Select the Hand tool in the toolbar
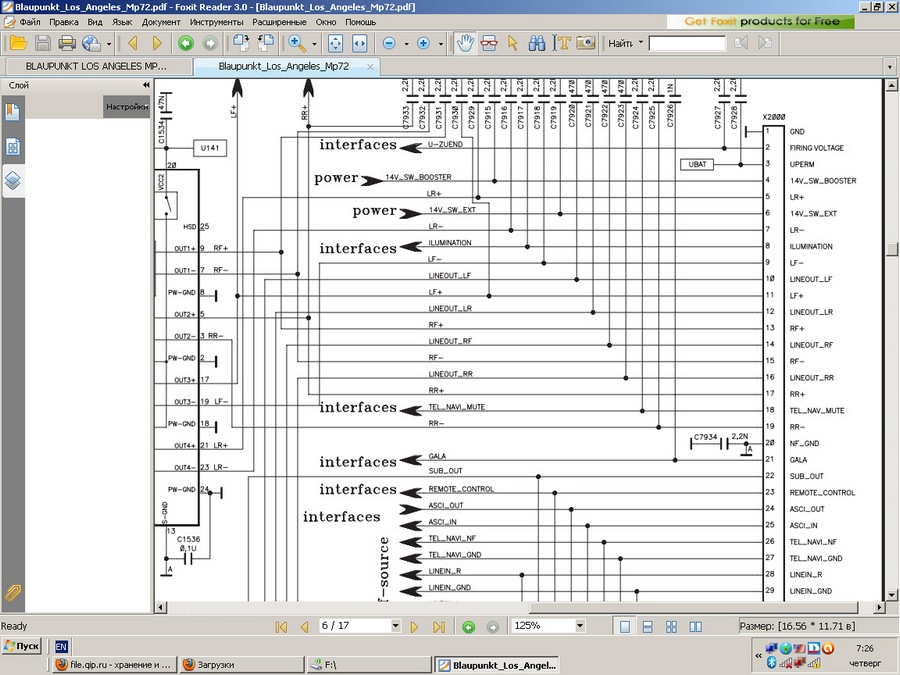The height and width of the screenshot is (675, 900). coord(465,43)
